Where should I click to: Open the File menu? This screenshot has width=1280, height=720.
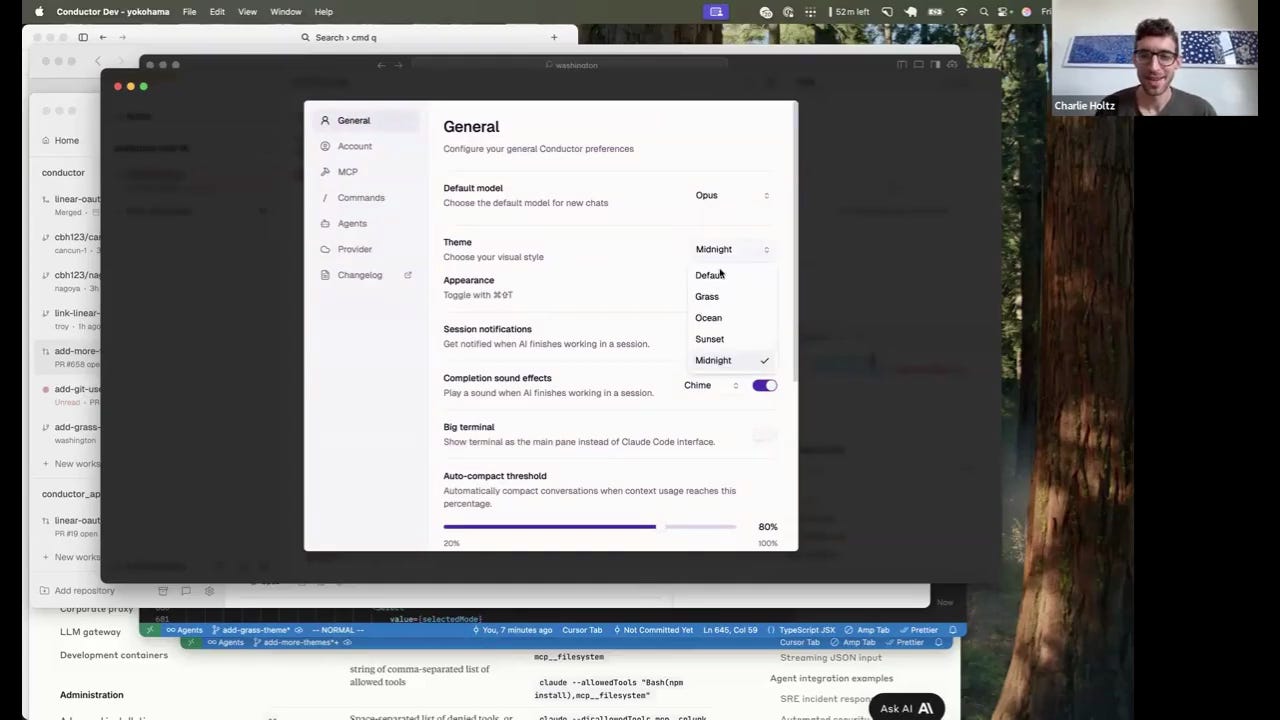[x=189, y=11]
